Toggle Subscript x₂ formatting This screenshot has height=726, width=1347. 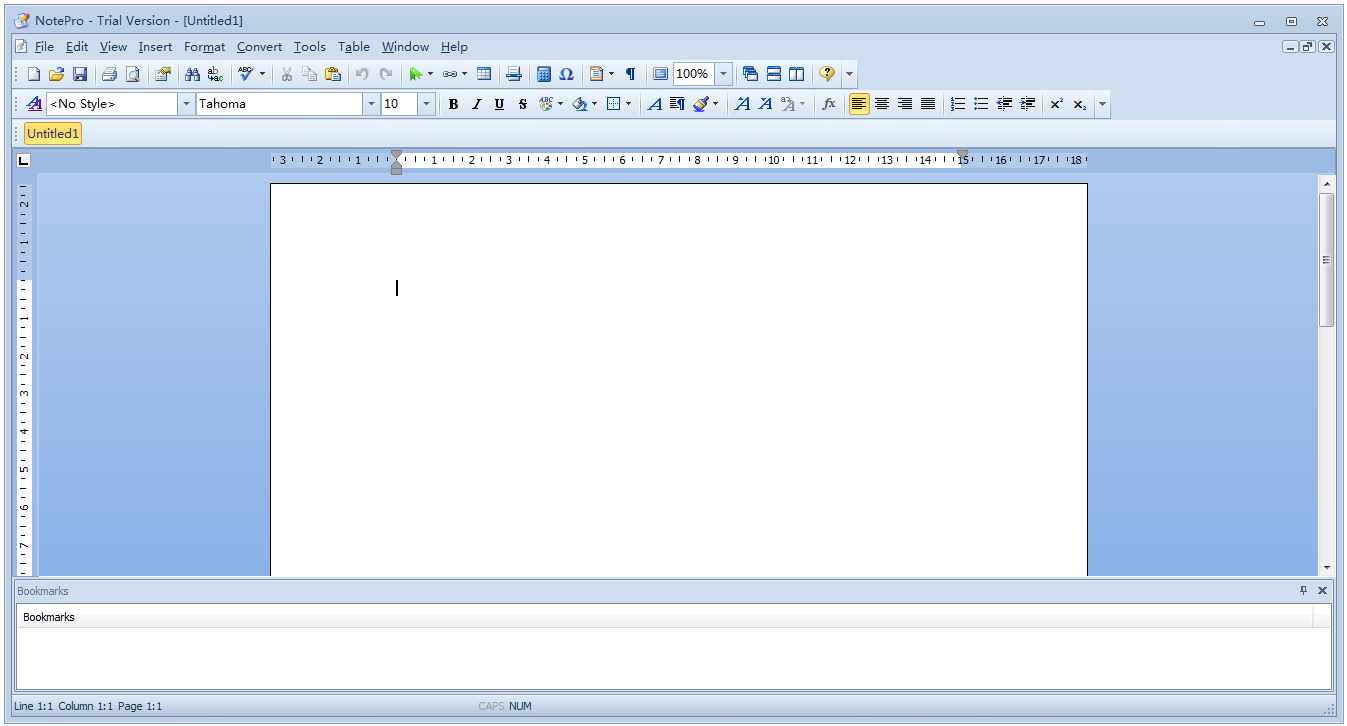1080,104
